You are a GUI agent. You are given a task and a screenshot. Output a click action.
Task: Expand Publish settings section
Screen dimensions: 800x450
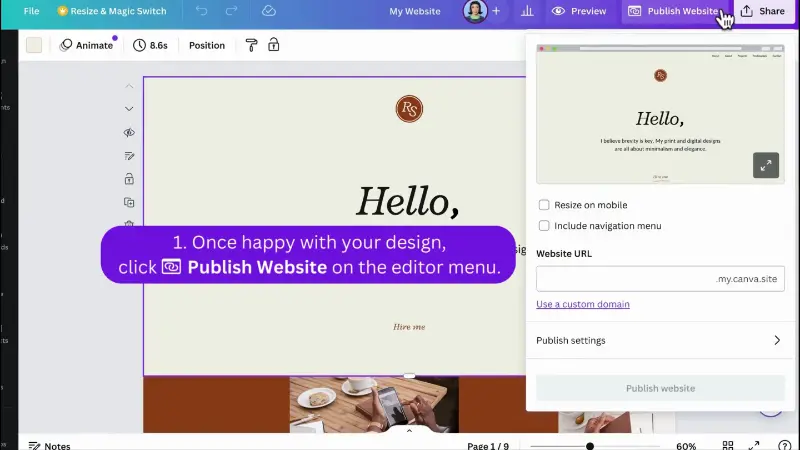[660, 340]
